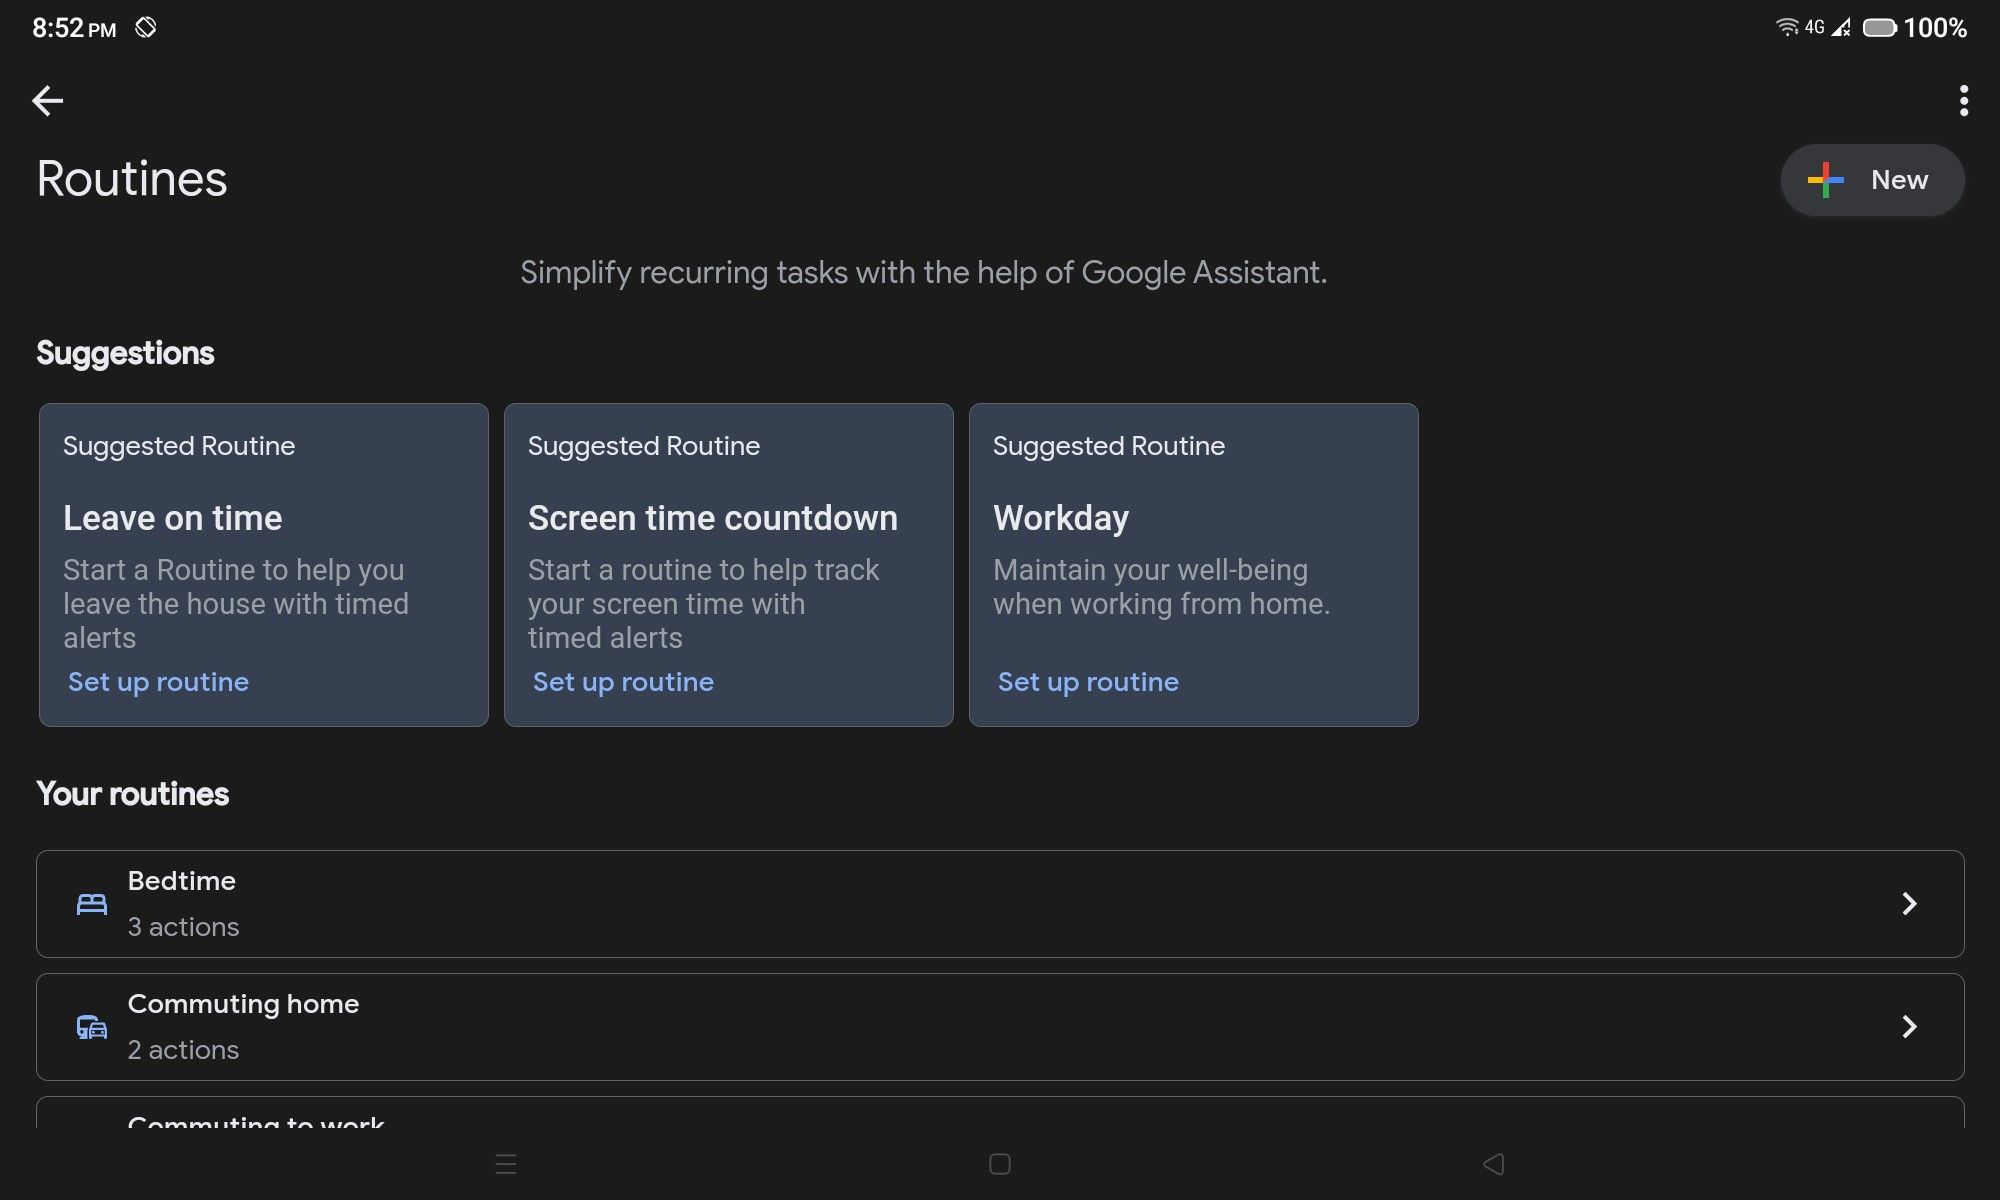Expand Bedtime routine using its chevron
The width and height of the screenshot is (2000, 1200).
tap(1908, 904)
